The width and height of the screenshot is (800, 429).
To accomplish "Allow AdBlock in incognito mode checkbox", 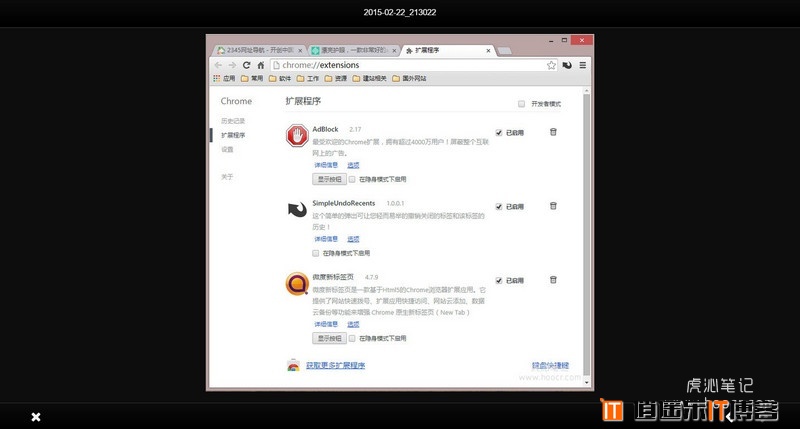I will 352,179.
